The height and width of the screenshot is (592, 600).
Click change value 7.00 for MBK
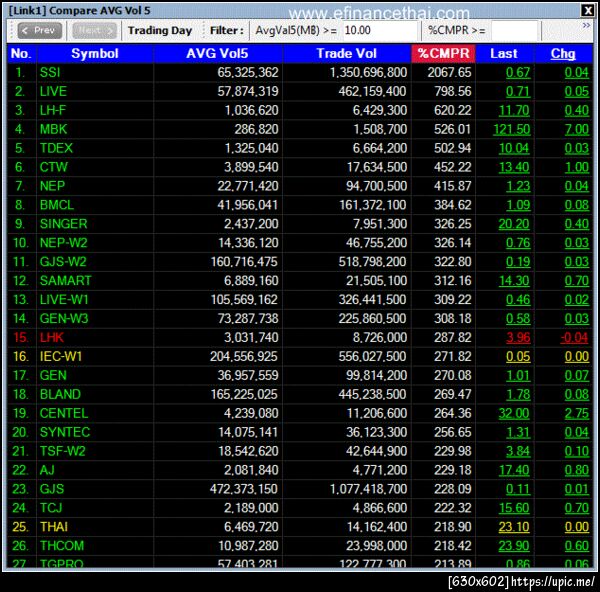click(x=576, y=129)
